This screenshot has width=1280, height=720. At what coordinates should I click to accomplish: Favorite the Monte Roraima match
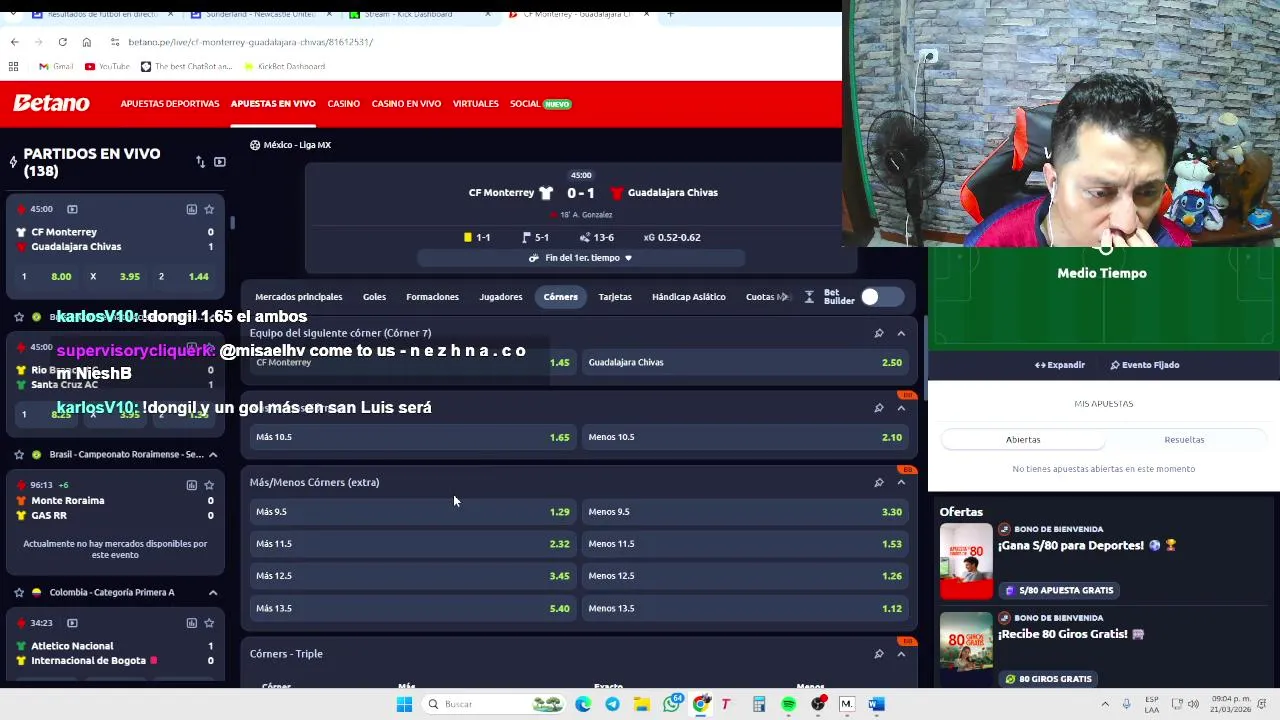point(209,485)
